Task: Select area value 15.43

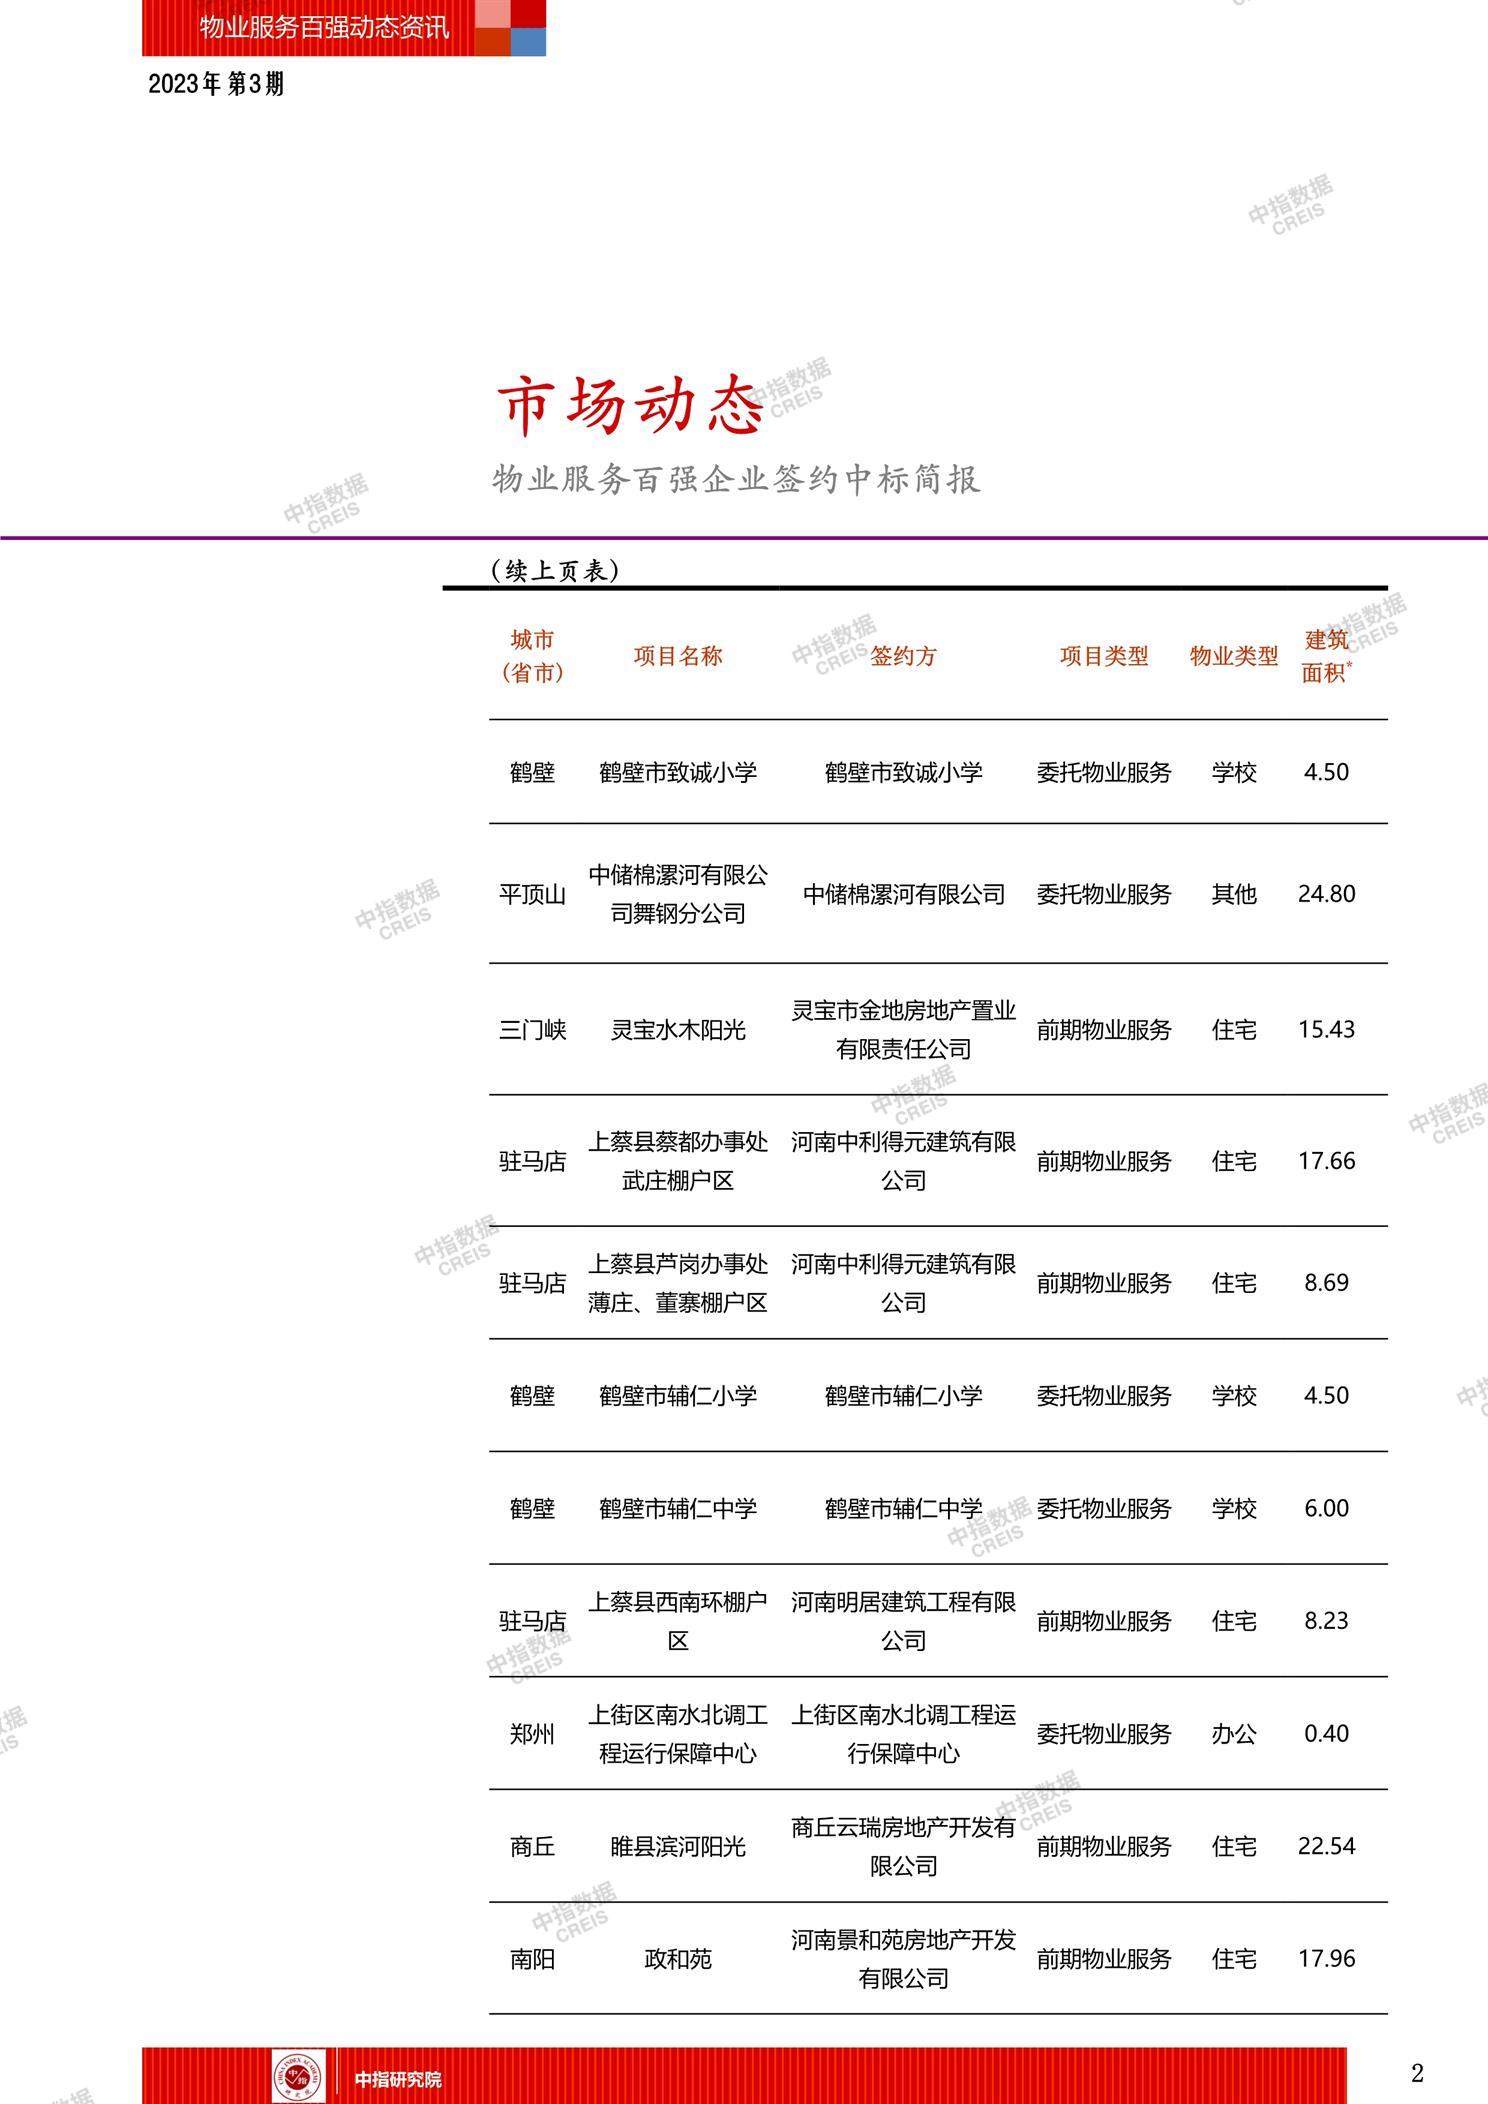Action: pos(1327,1030)
